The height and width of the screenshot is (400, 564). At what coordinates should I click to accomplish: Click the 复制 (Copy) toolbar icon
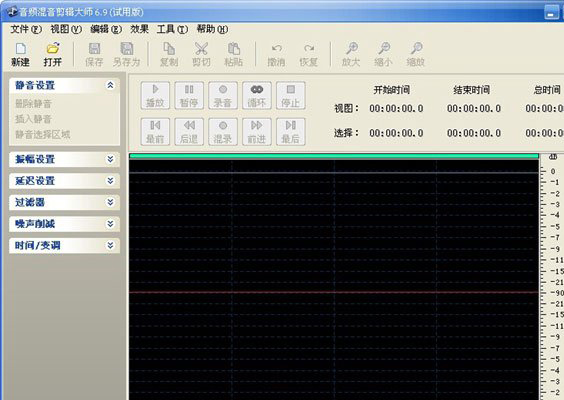(169, 54)
